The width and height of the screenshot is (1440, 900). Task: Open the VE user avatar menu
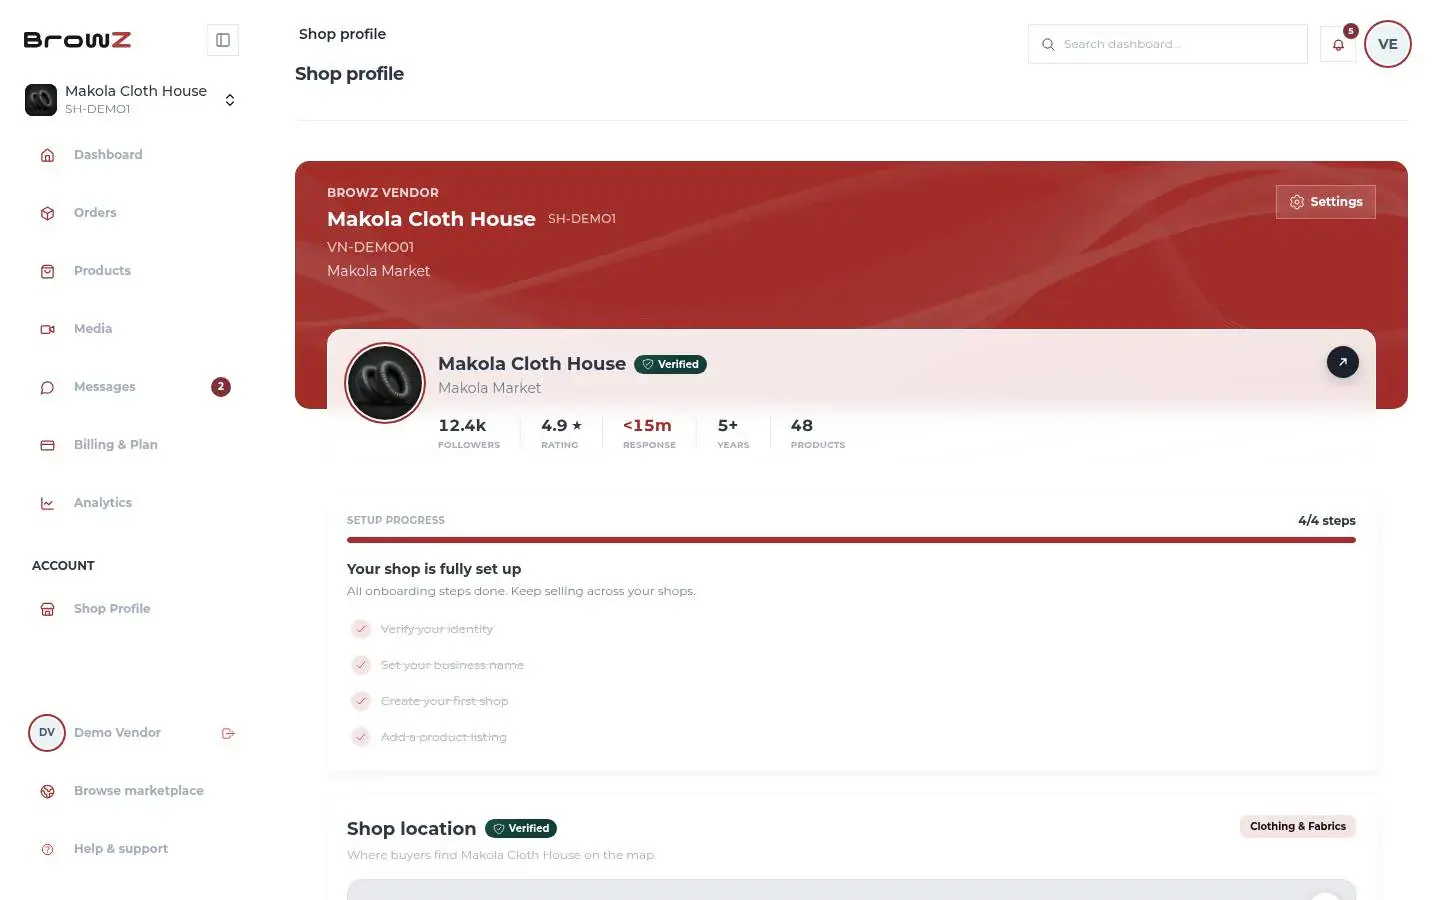point(1388,44)
